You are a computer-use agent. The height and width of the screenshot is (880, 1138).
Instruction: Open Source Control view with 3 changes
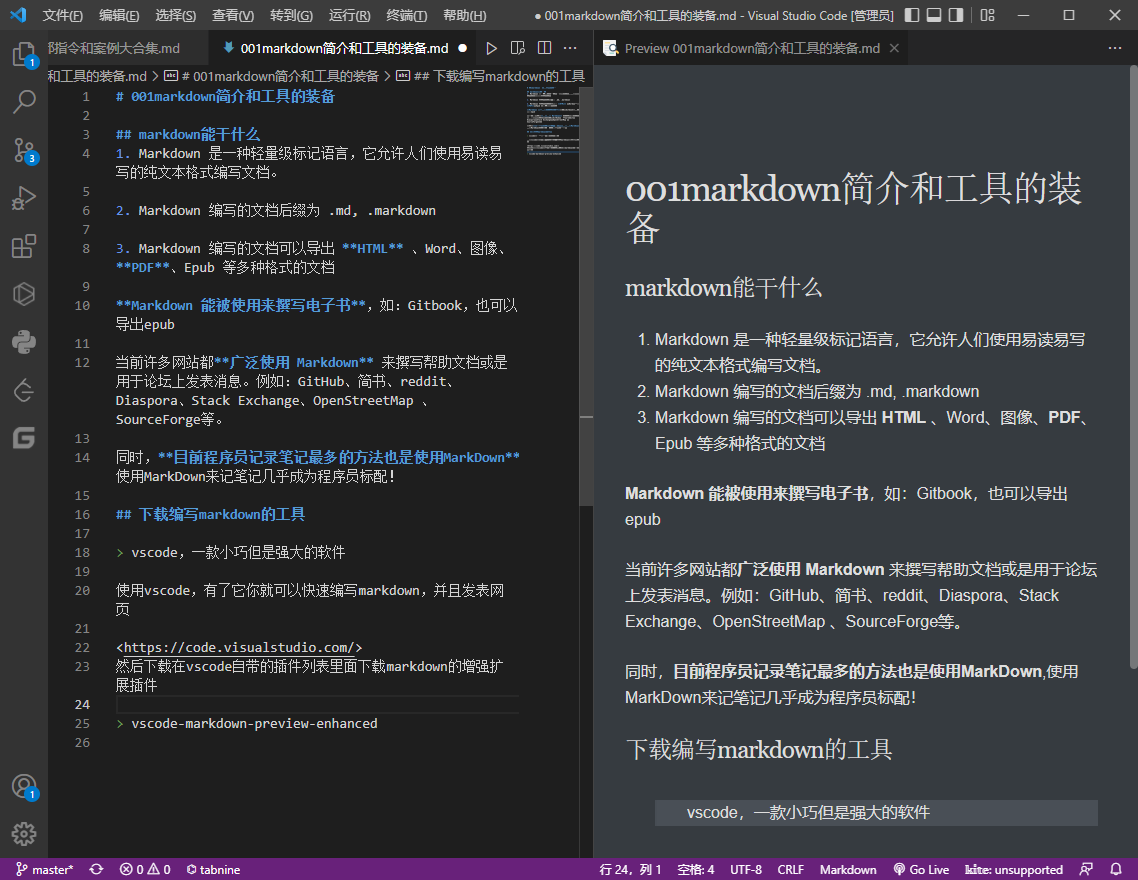[x=24, y=150]
